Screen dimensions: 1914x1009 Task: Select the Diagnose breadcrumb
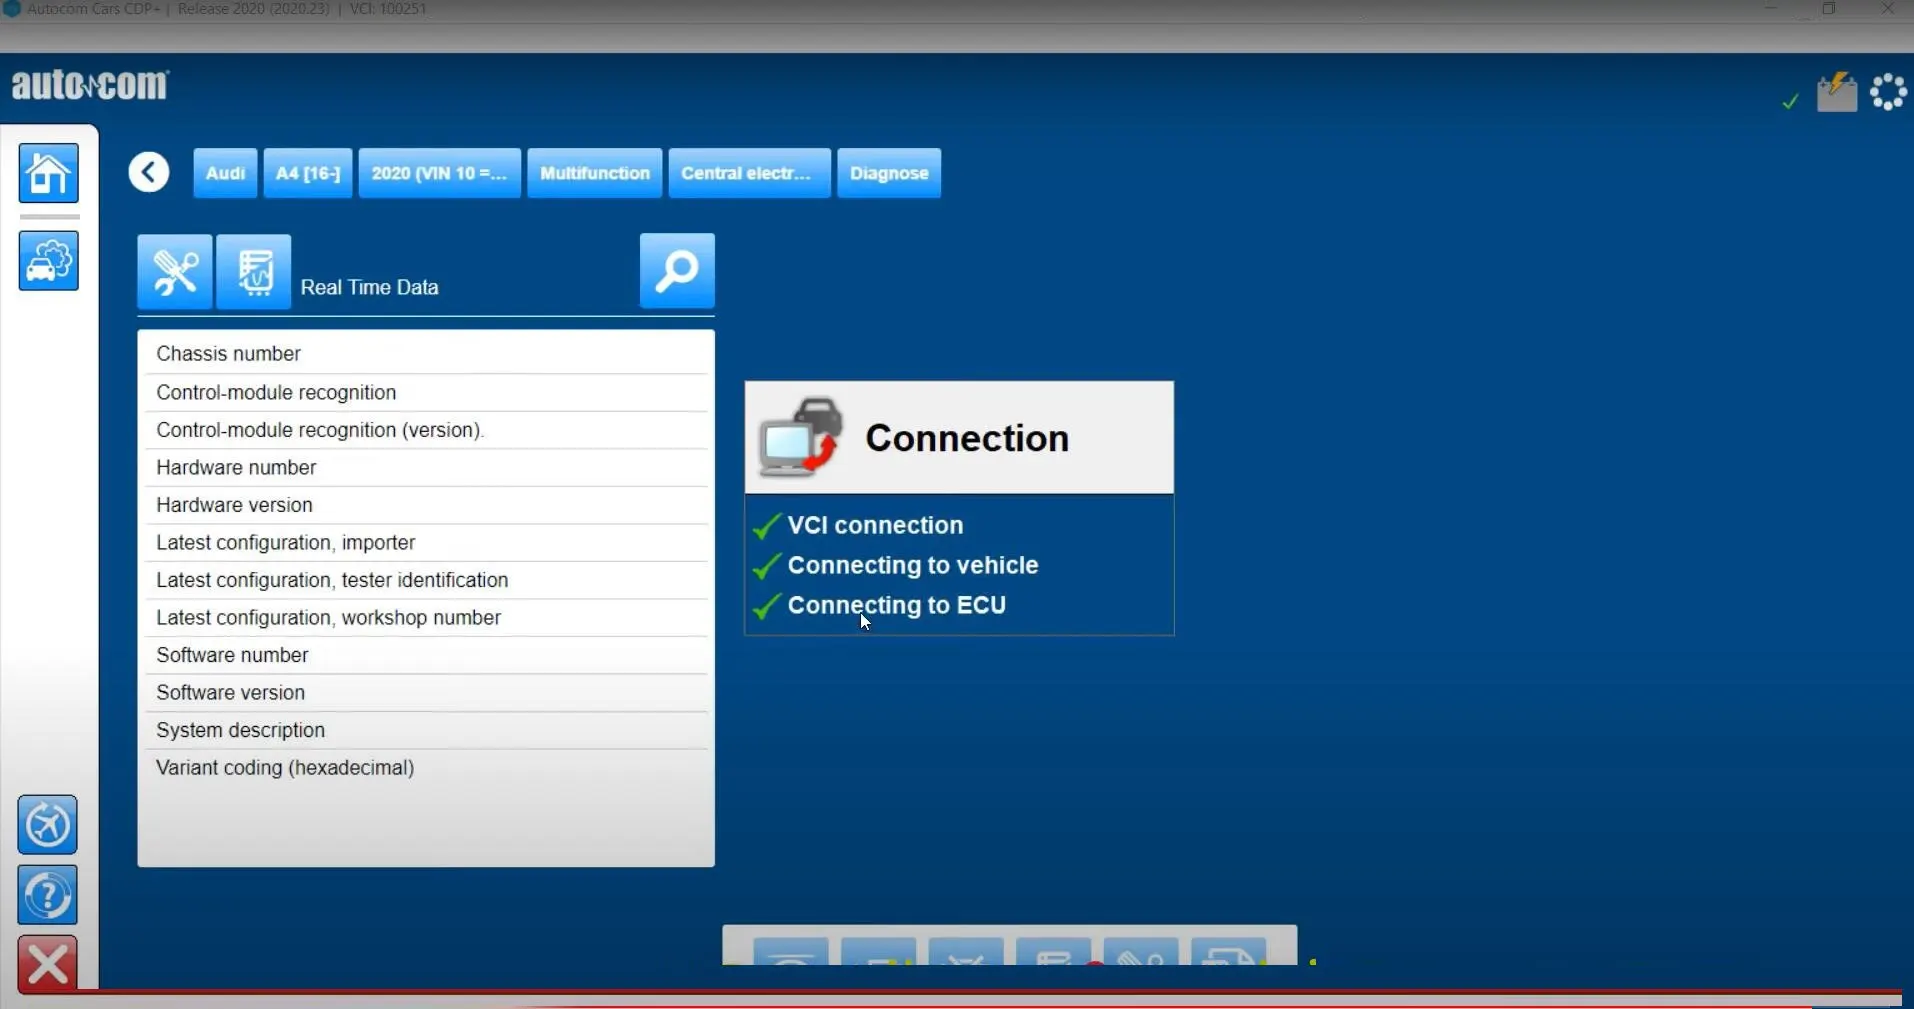tap(889, 173)
